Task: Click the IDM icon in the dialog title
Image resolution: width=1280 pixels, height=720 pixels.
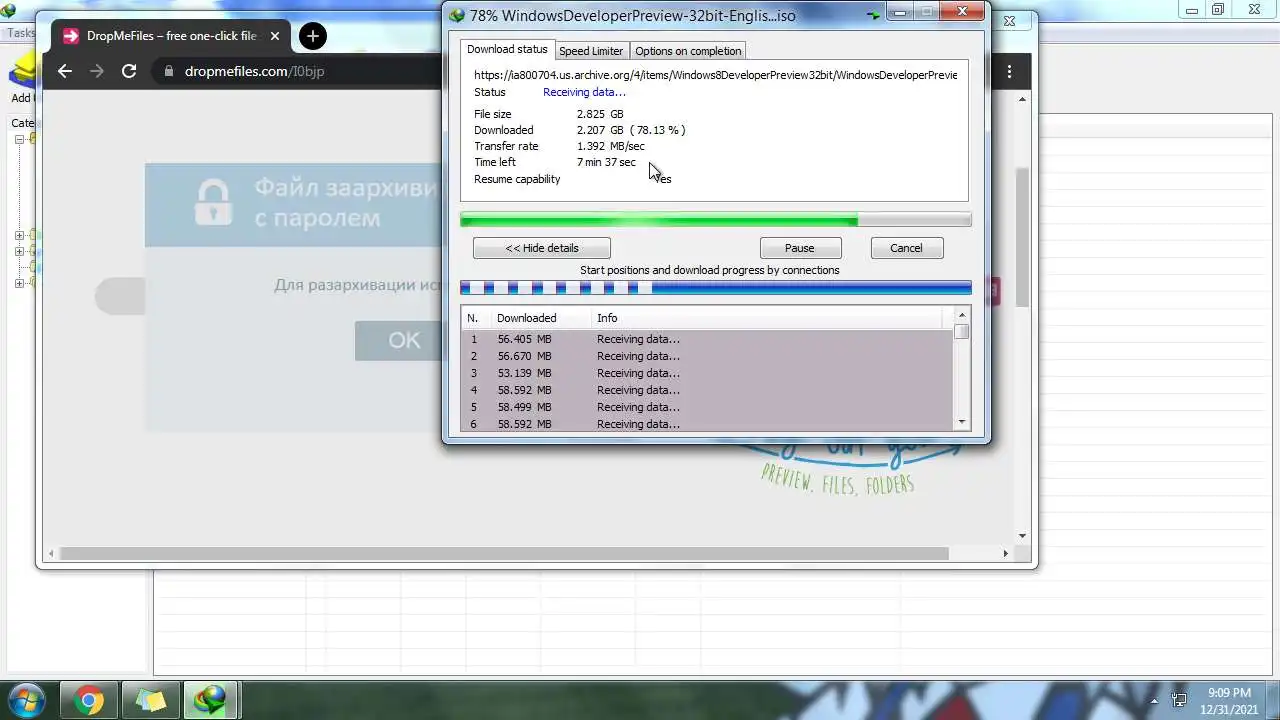Action: coord(457,15)
